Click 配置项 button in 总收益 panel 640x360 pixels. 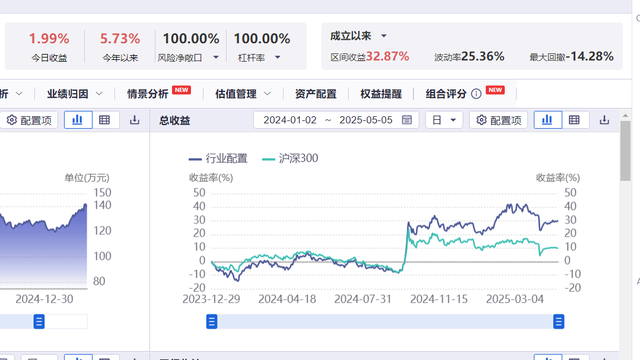(498, 120)
